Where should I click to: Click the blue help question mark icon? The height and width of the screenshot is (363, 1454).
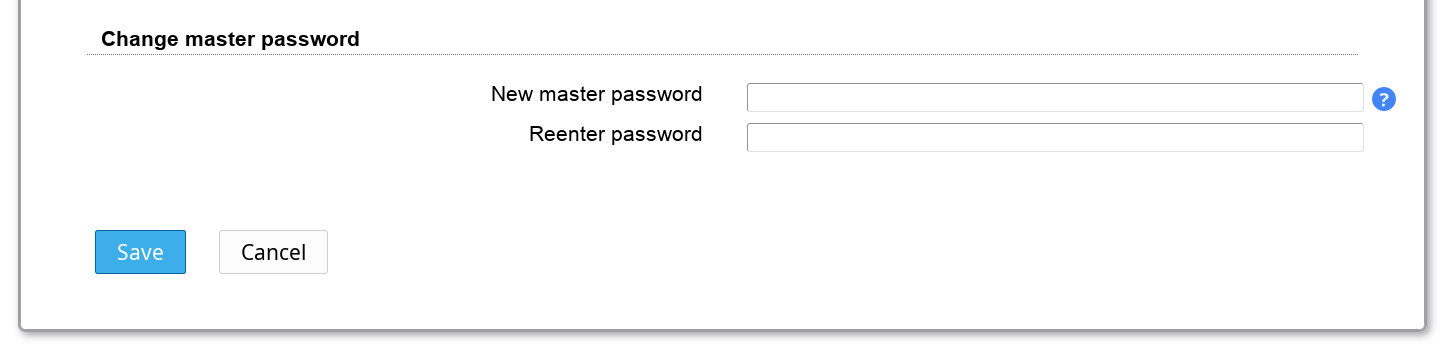1384,99
